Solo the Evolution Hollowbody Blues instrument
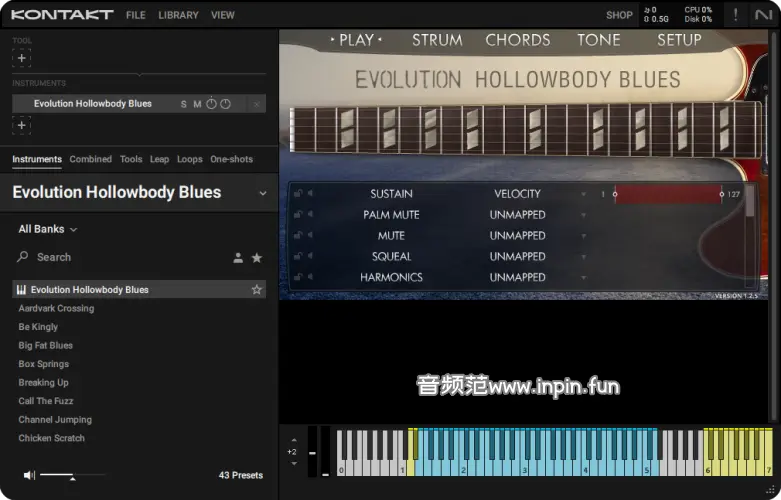Image resolution: width=781 pixels, height=500 pixels. click(184, 104)
